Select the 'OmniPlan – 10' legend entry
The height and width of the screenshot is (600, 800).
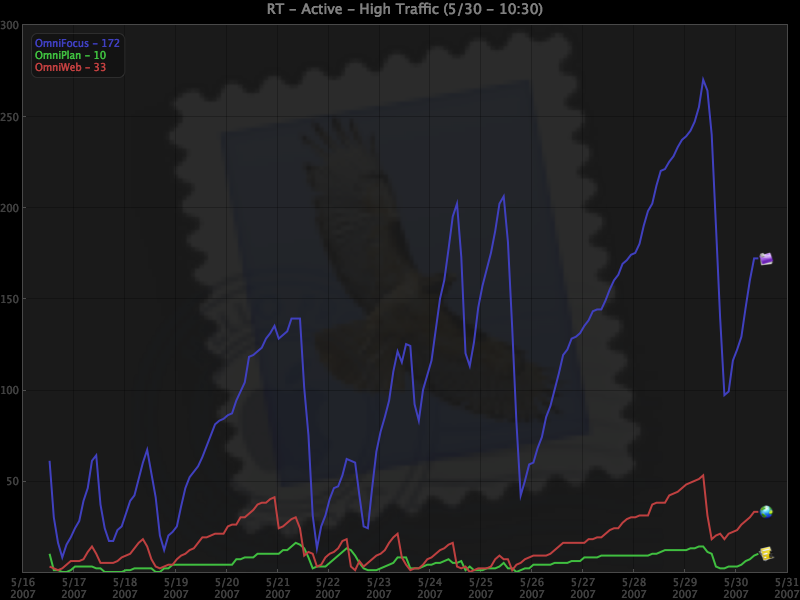click(x=70, y=55)
